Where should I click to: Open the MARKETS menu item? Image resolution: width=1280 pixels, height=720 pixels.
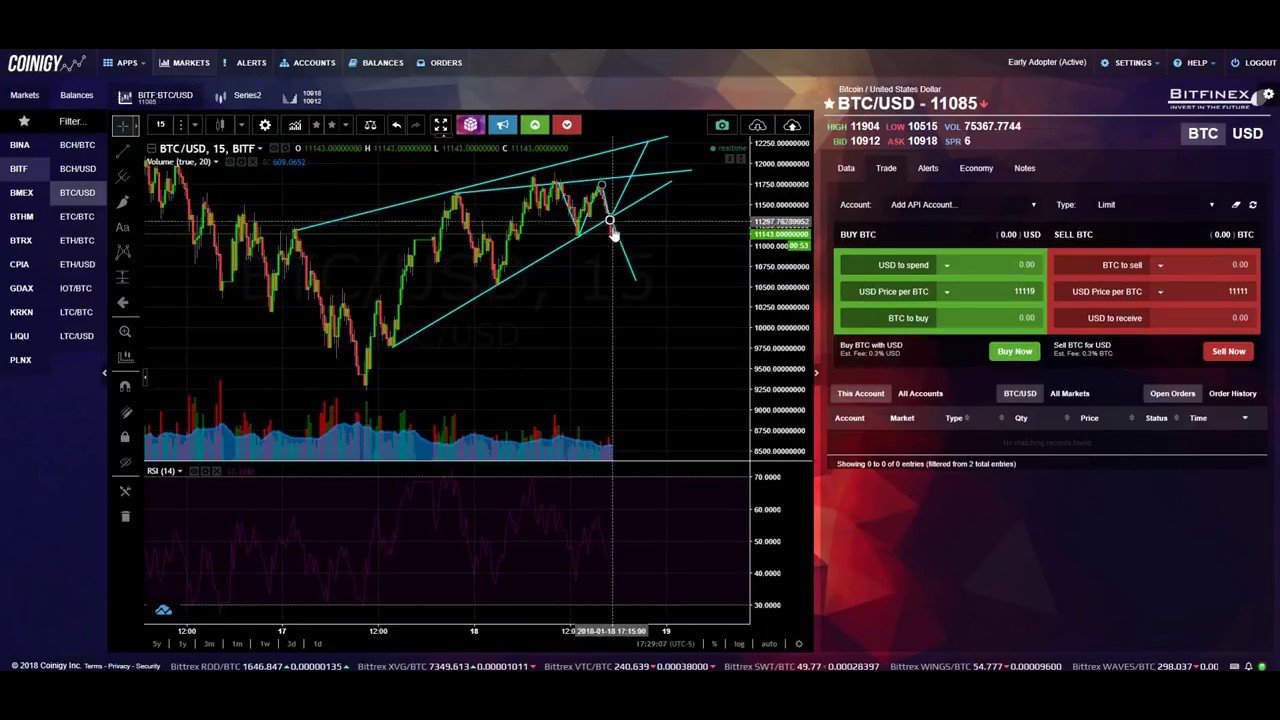pos(184,63)
